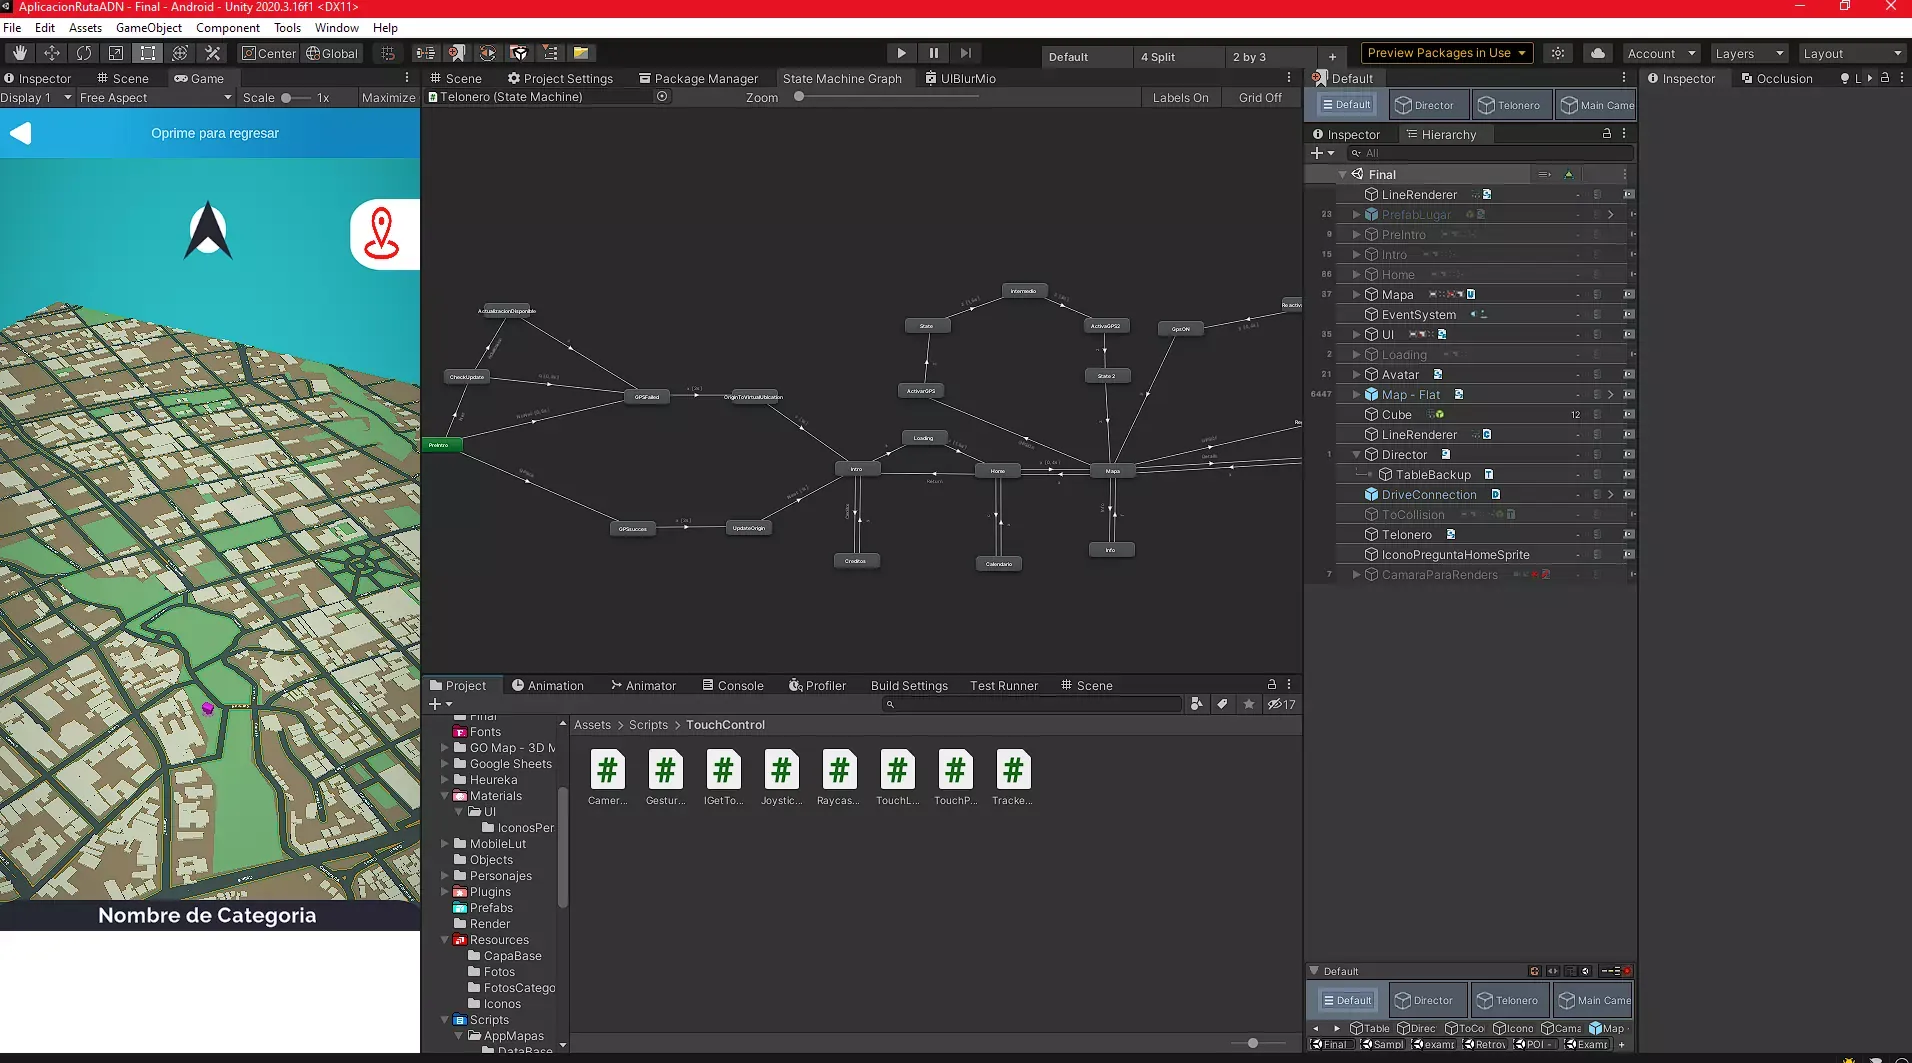
Task: Select the Rotate tool in toolbar
Action: coord(84,53)
